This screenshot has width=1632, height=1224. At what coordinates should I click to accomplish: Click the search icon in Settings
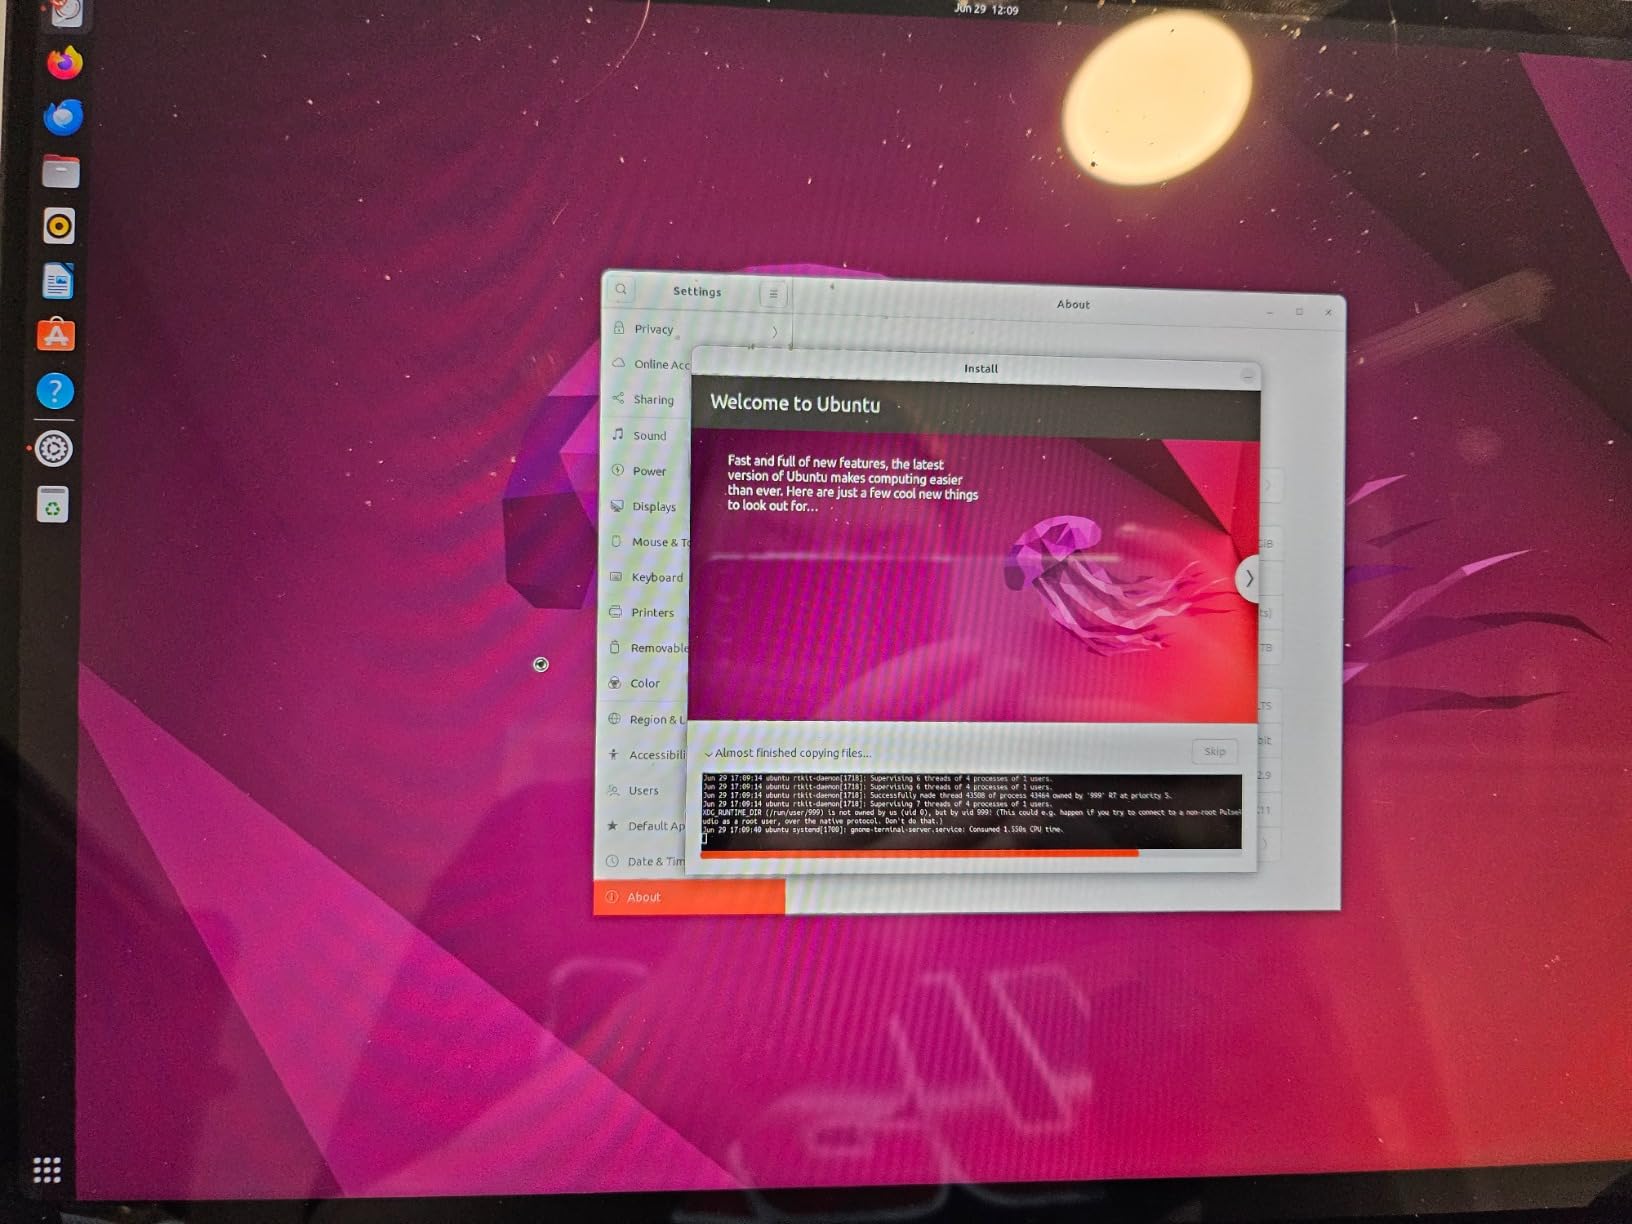click(x=621, y=289)
